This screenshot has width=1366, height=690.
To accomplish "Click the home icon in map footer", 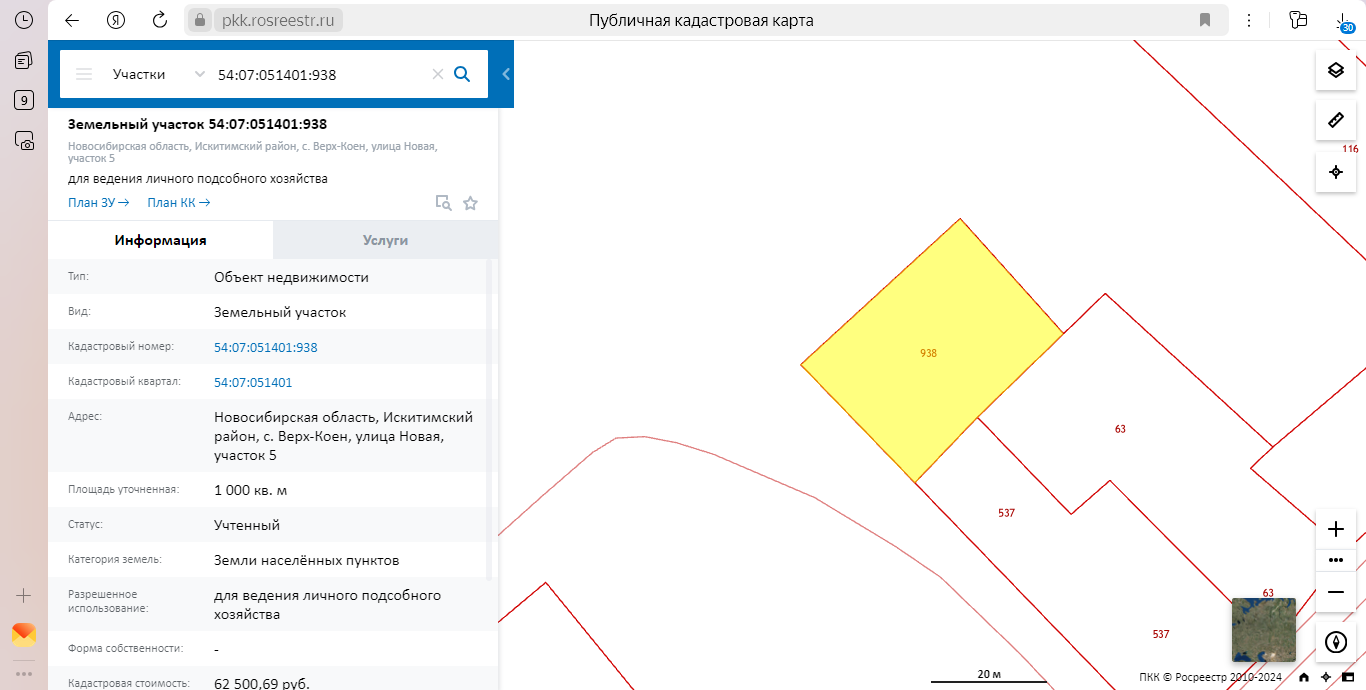I will [1304, 677].
